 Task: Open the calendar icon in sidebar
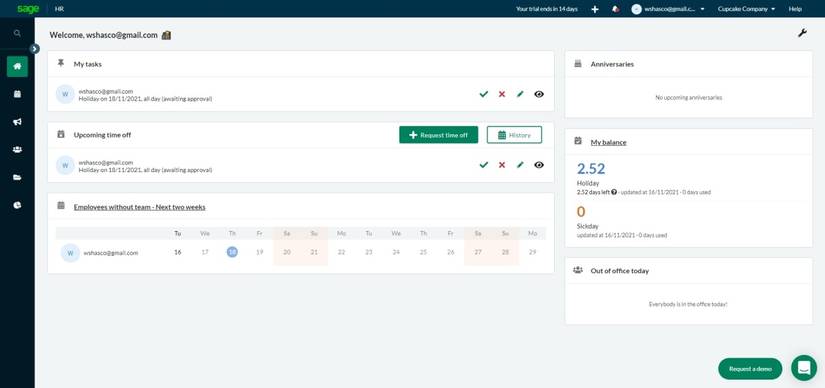17,94
